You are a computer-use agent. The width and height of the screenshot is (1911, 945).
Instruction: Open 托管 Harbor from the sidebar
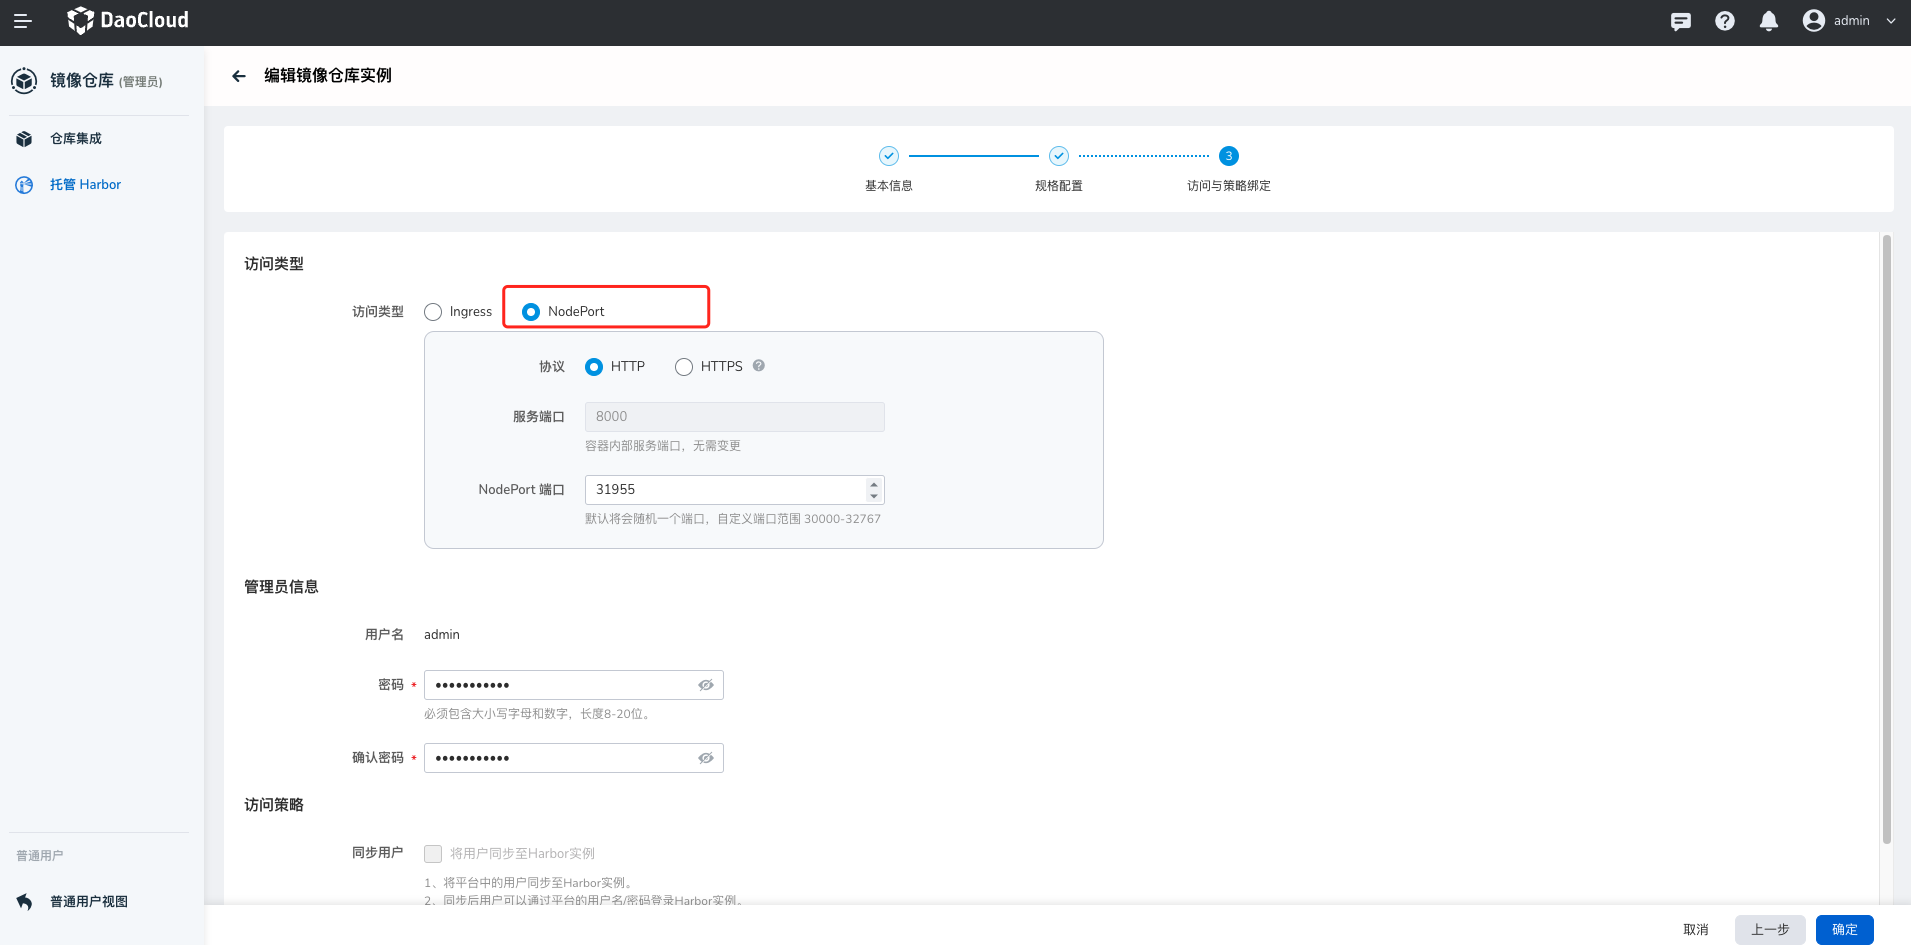85,184
